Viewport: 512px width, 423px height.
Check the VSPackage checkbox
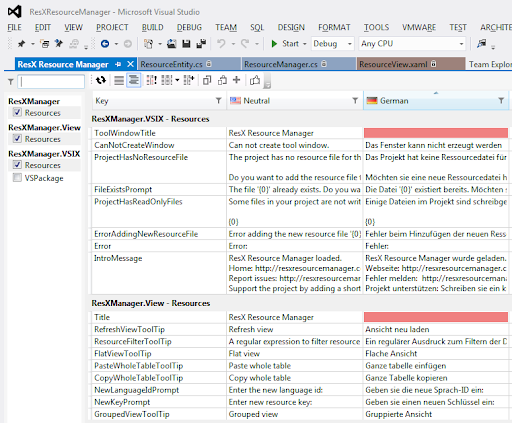coord(17,178)
